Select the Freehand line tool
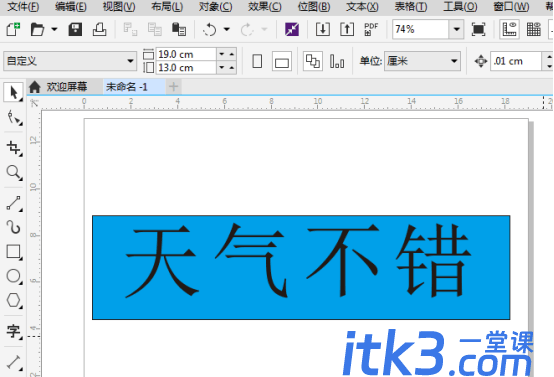The width and height of the screenshot is (554, 377). (x=14, y=204)
